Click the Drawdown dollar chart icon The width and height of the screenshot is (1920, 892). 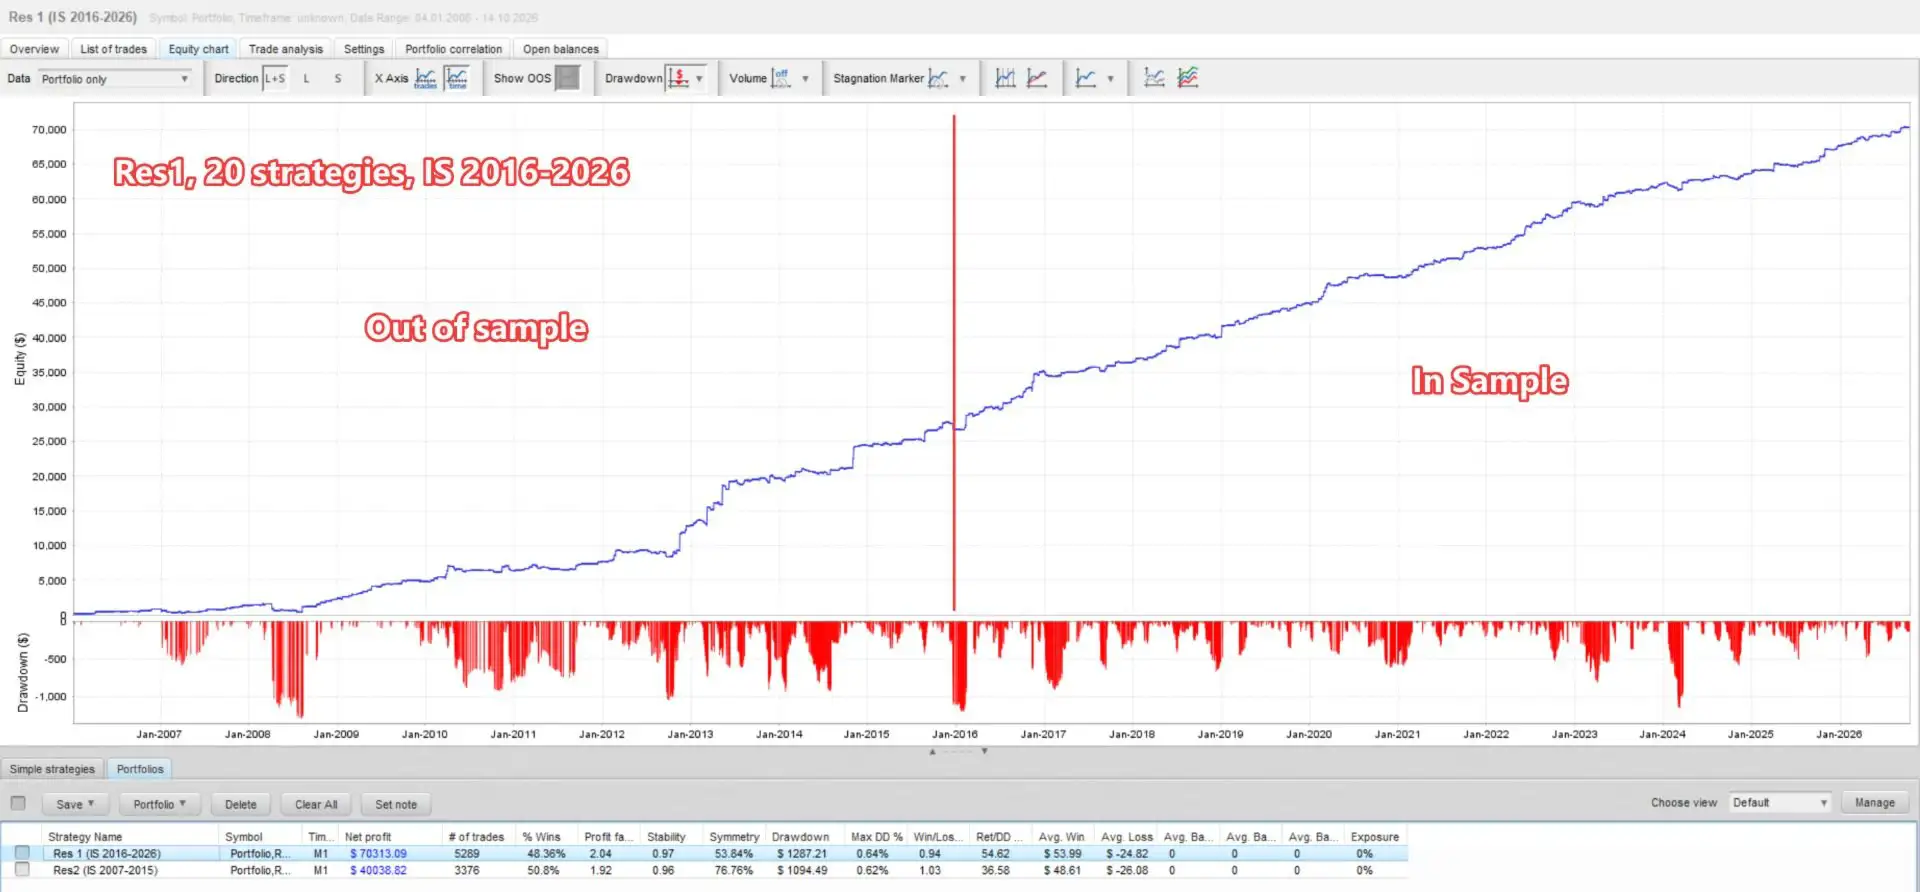click(x=679, y=78)
